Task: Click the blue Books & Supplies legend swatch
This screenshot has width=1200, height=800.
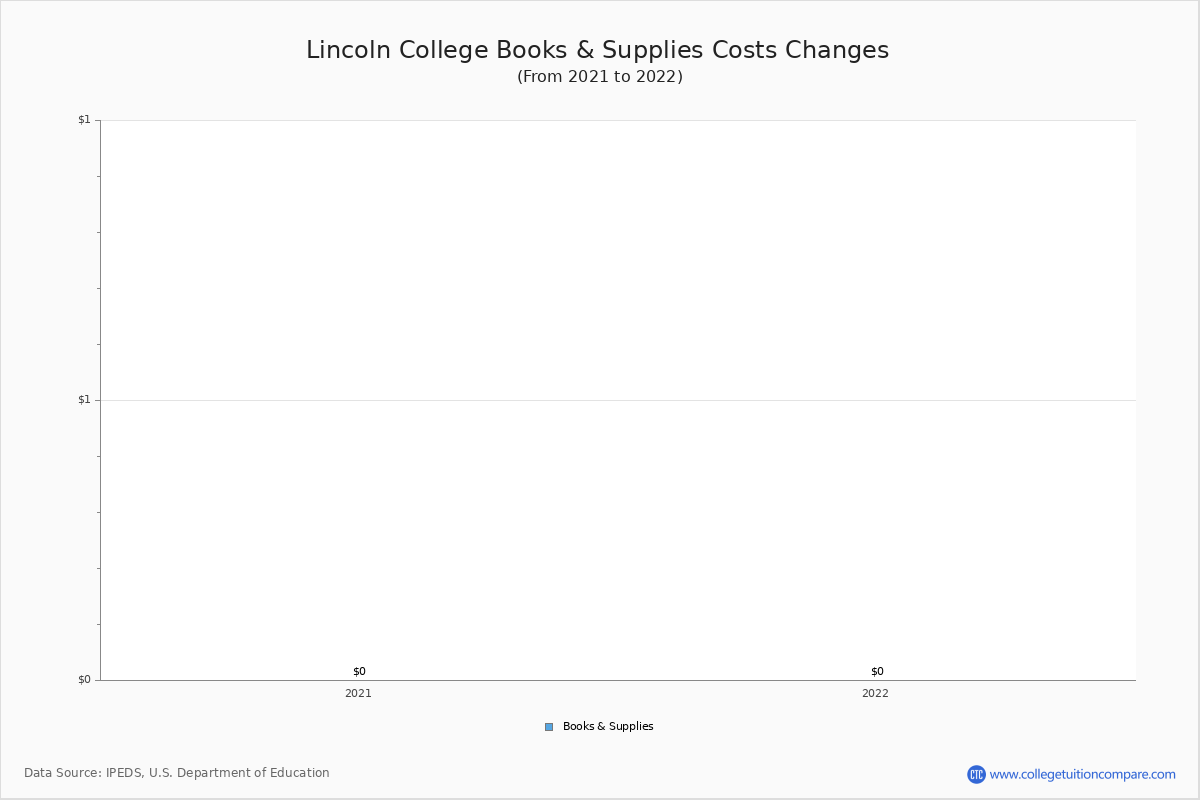Action: 549,727
